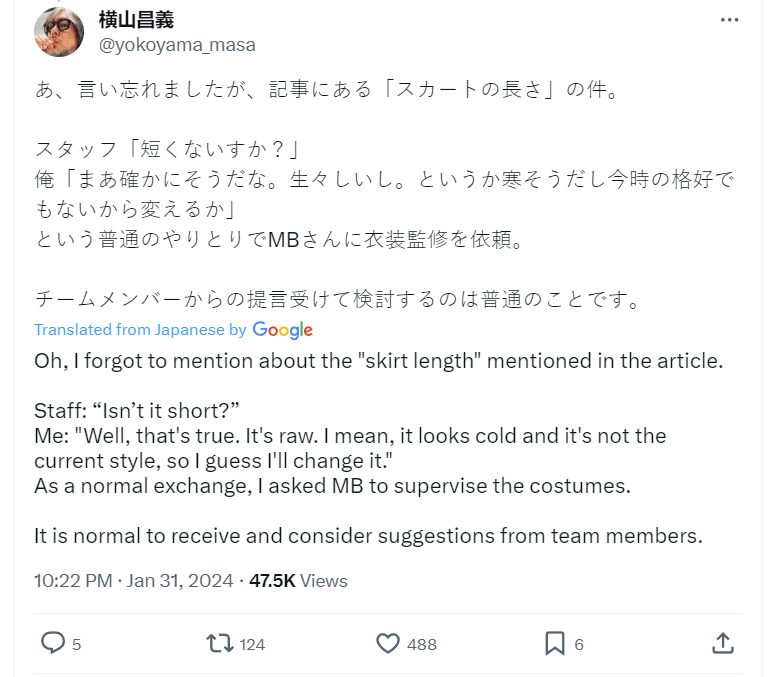The height and width of the screenshot is (677, 767).
Task: Click the sentence about suggestions from team members
Action: (x=368, y=535)
